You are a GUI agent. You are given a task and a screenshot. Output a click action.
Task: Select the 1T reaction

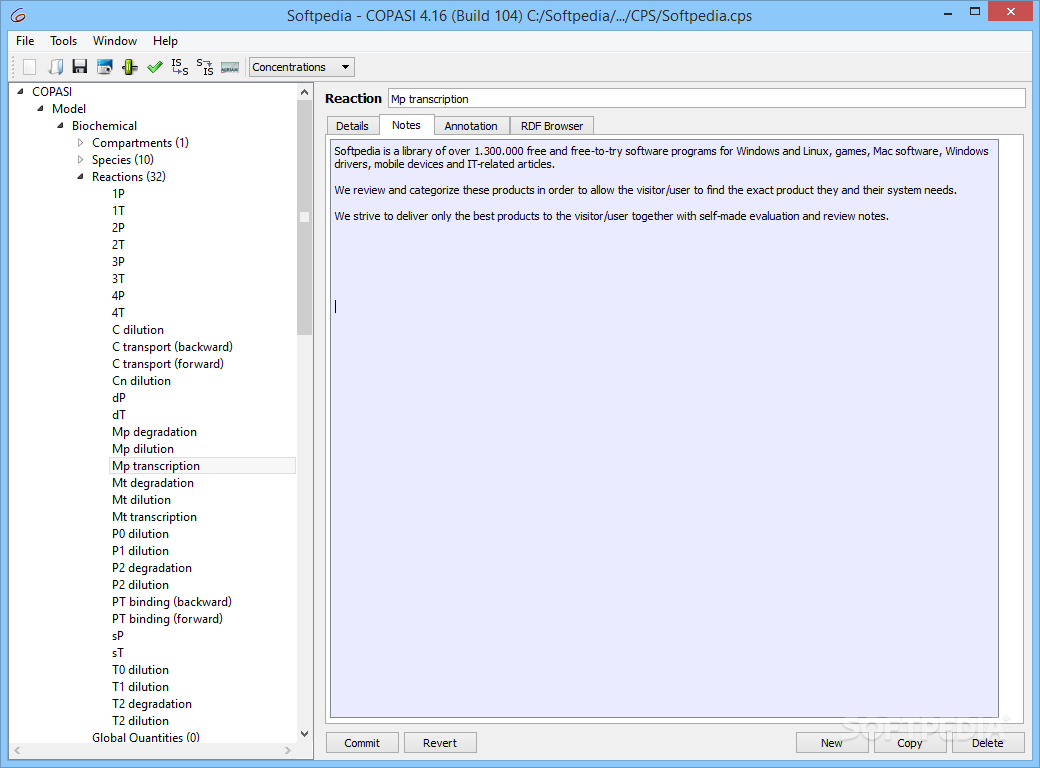[119, 211]
